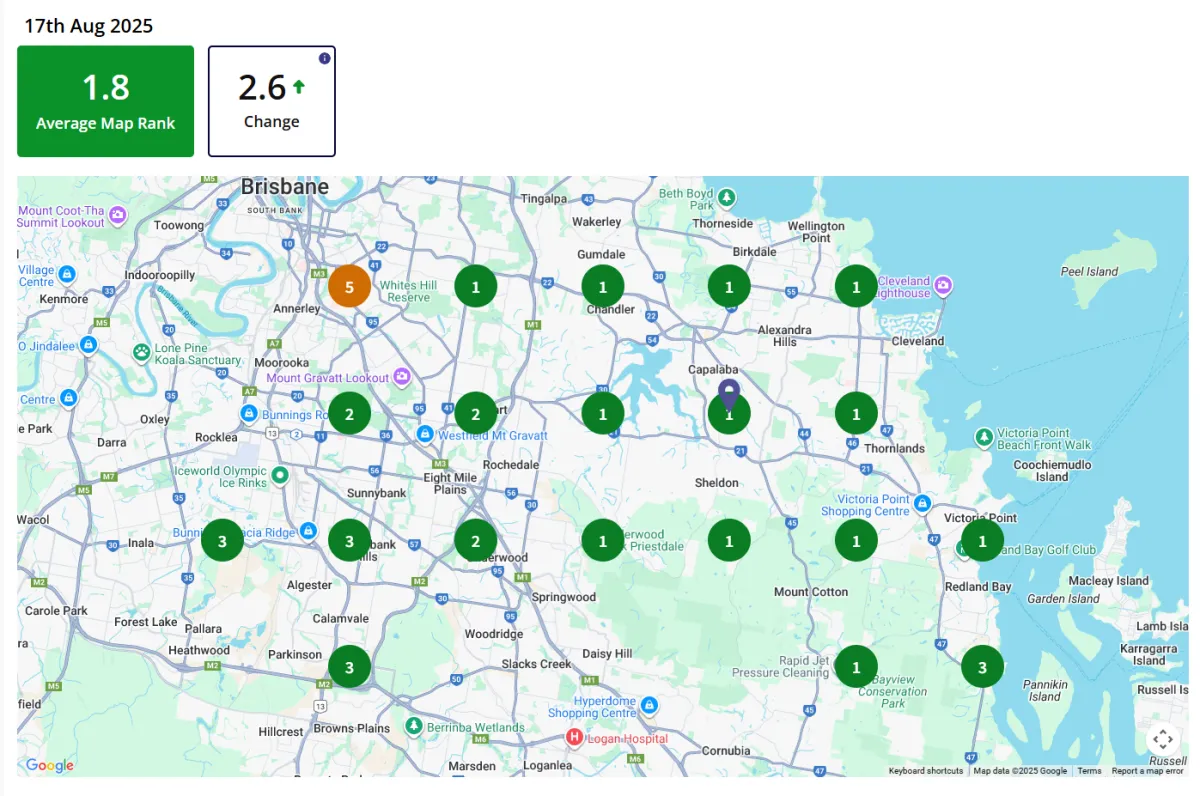Select the Lone Pine Koala Sanctuary icon
This screenshot has width=1200, height=796.
[x=142, y=352]
